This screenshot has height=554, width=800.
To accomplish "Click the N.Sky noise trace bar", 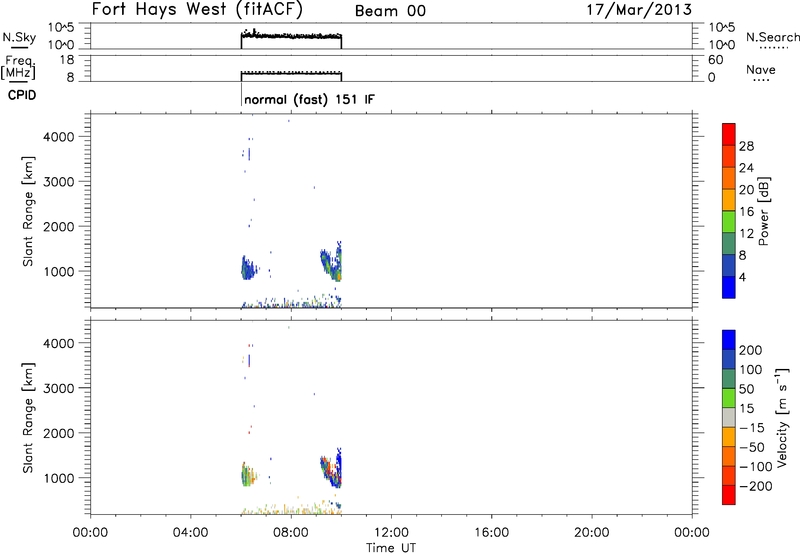I will click(x=291, y=39).
